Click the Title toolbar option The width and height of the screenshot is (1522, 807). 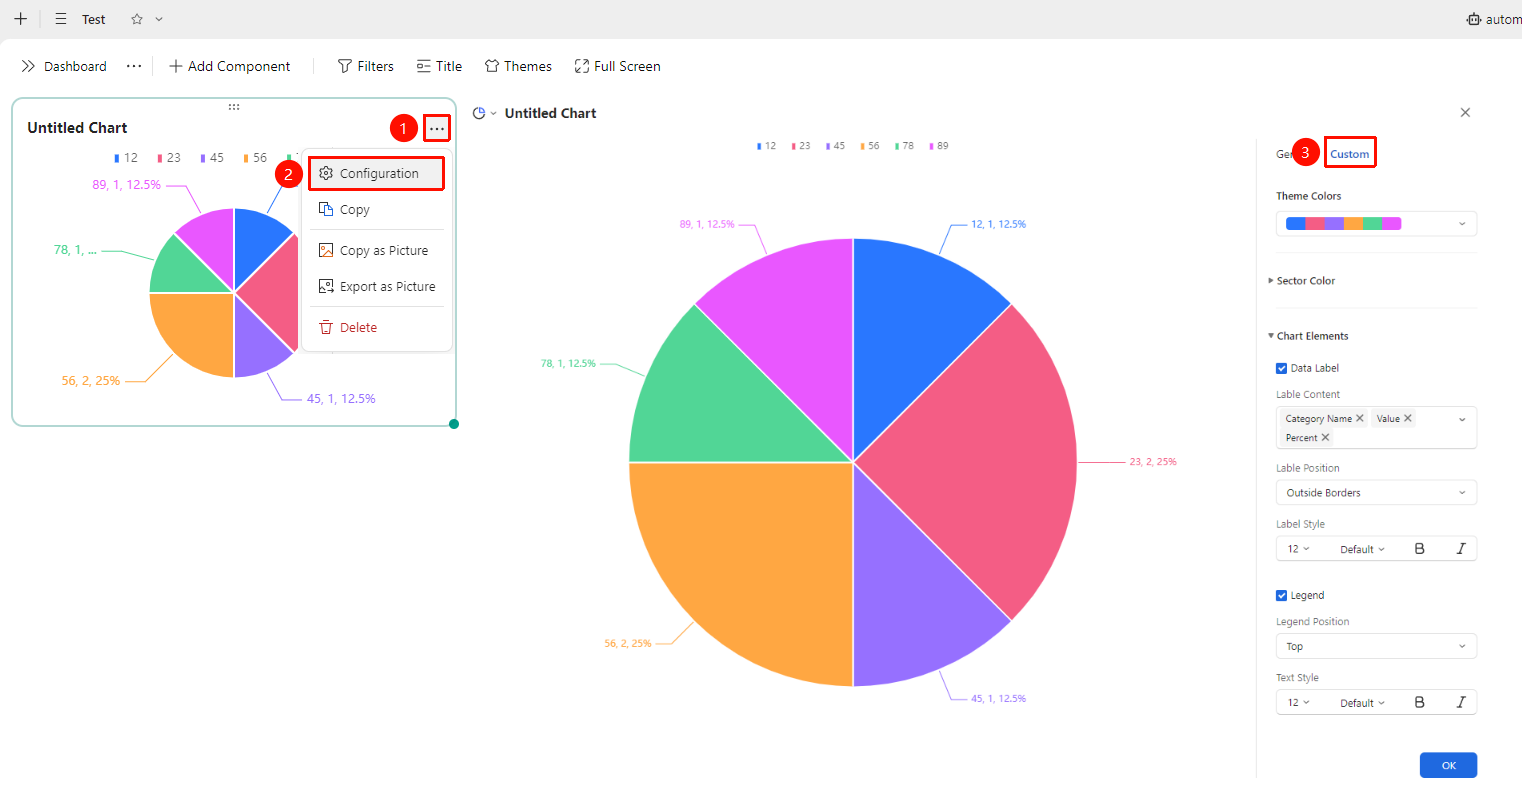439,66
